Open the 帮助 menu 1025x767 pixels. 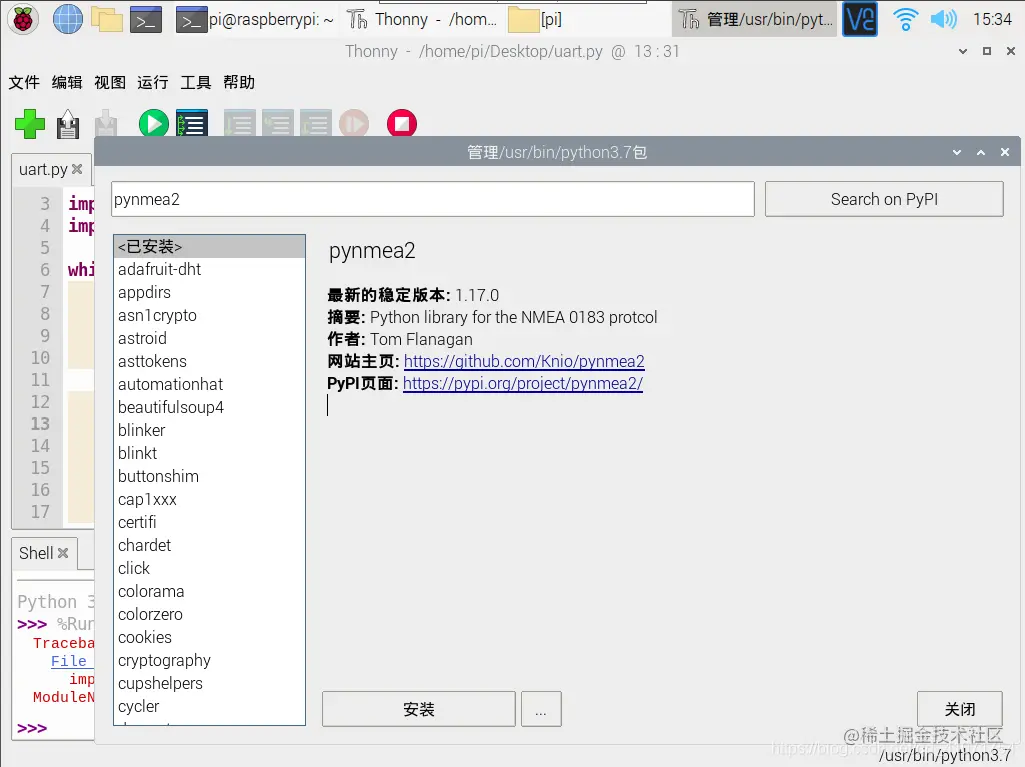coord(239,82)
